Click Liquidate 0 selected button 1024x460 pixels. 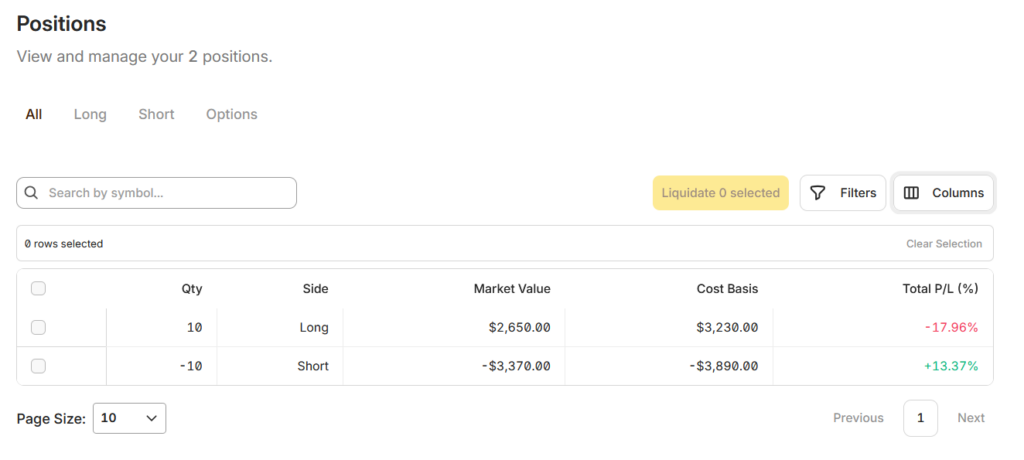720,193
